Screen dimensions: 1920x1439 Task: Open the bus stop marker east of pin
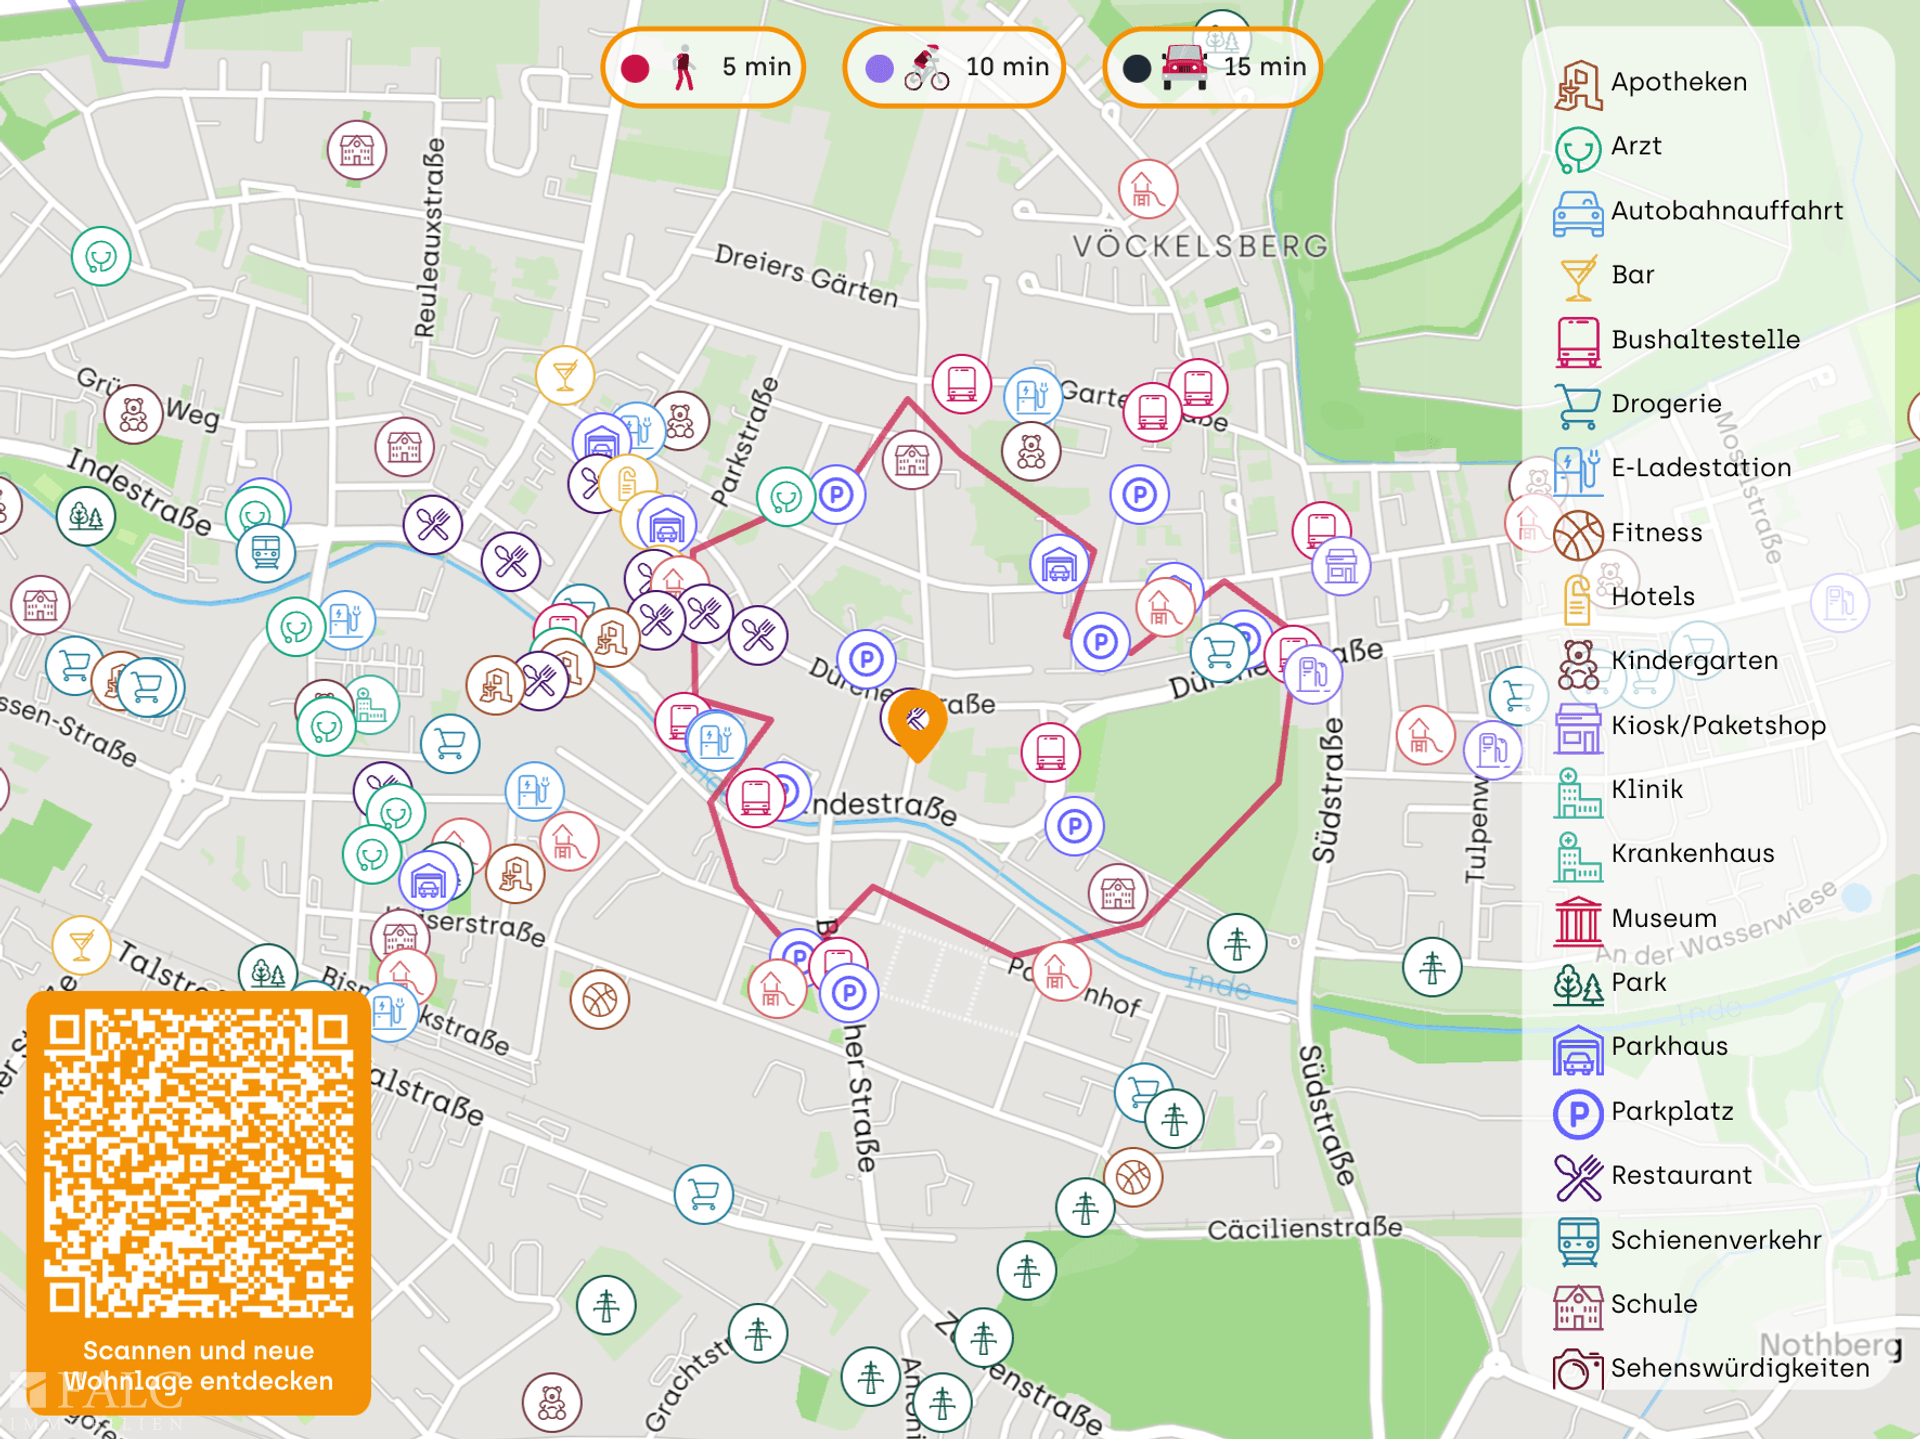coord(1051,752)
